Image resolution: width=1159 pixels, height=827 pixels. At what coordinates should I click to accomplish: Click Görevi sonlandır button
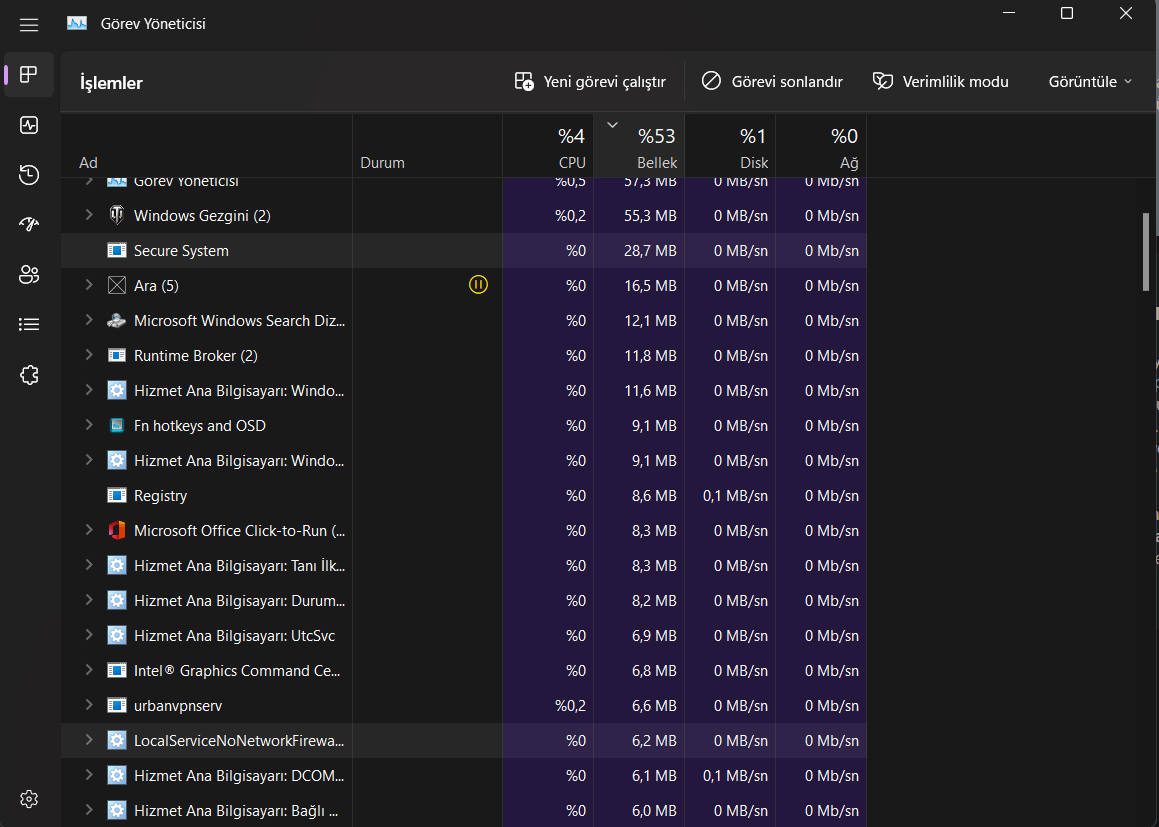tap(772, 82)
